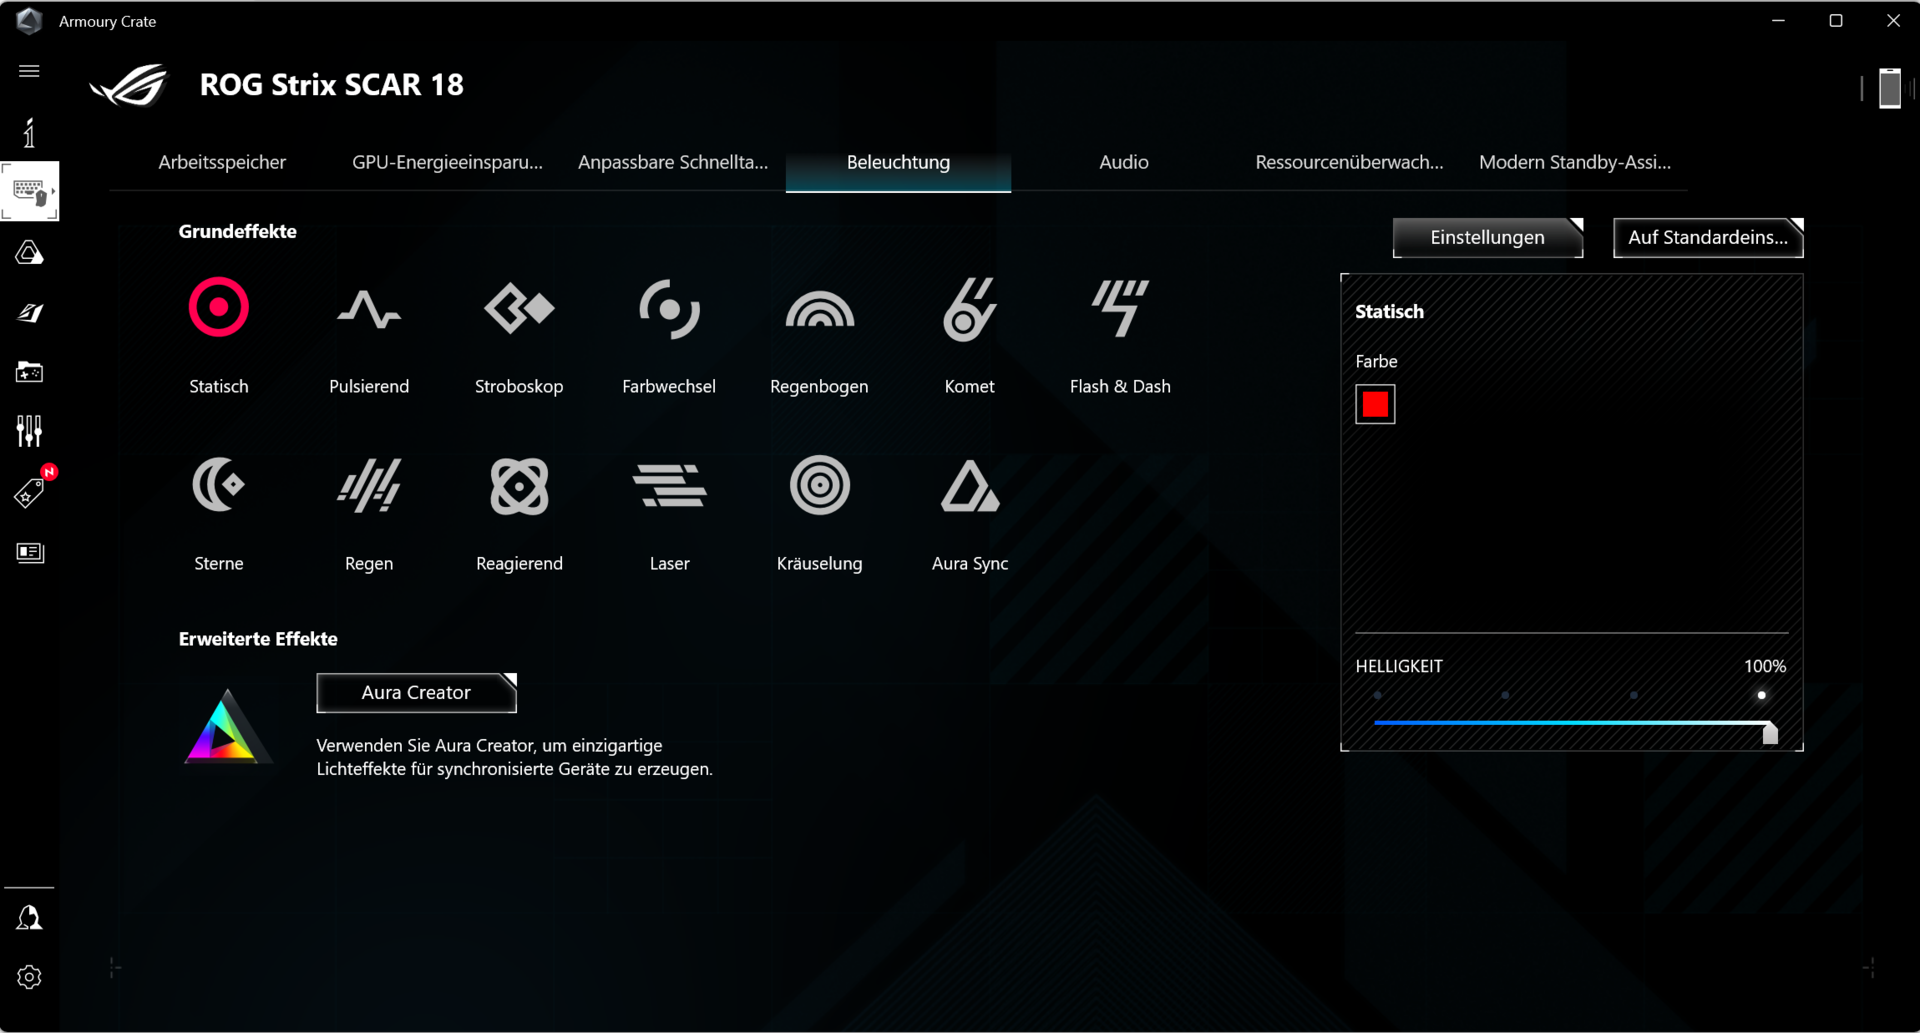Set brightness to the second dot level
The height and width of the screenshot is (1033, 1920).
[1506, 695]
